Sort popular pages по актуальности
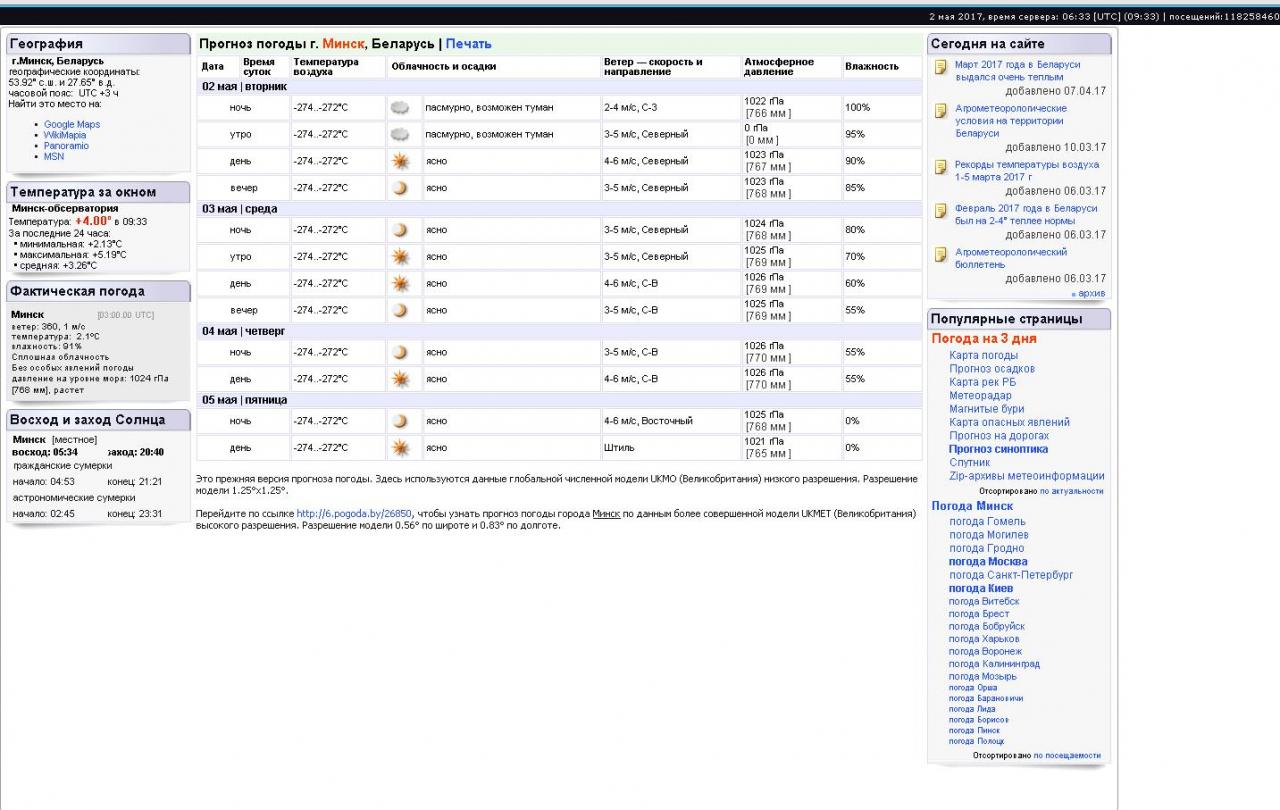This screenshot has height=810, width=1280. pyautogui.click(x=1071, y=491)
